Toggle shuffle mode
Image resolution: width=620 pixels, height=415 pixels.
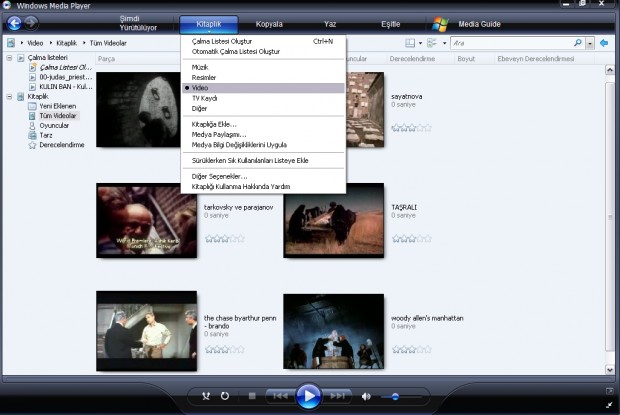click(206, 396)
